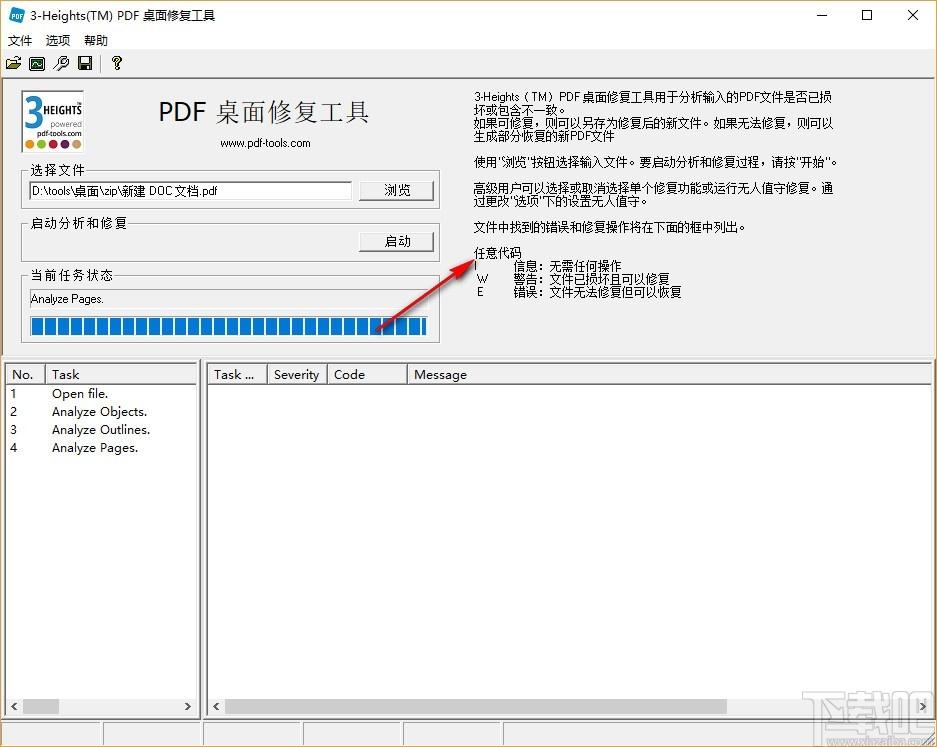Open the 帮助 menu

point(96,40)
